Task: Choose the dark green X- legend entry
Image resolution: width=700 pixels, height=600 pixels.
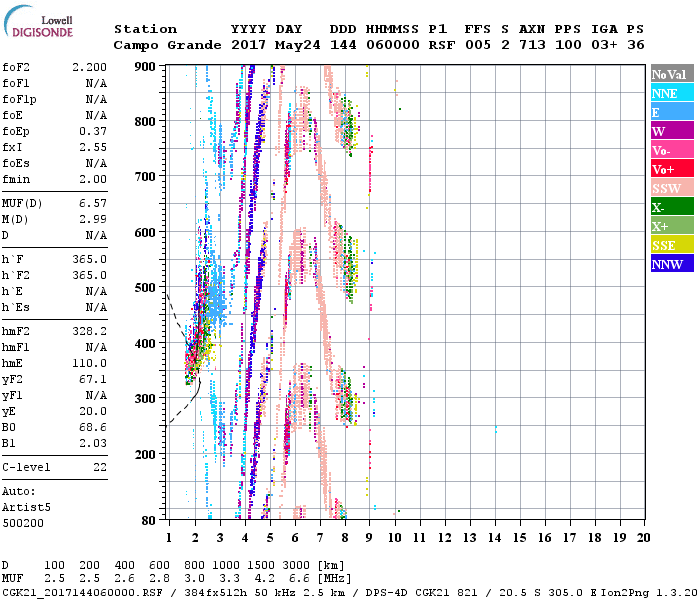Action: tap(669, 207)
